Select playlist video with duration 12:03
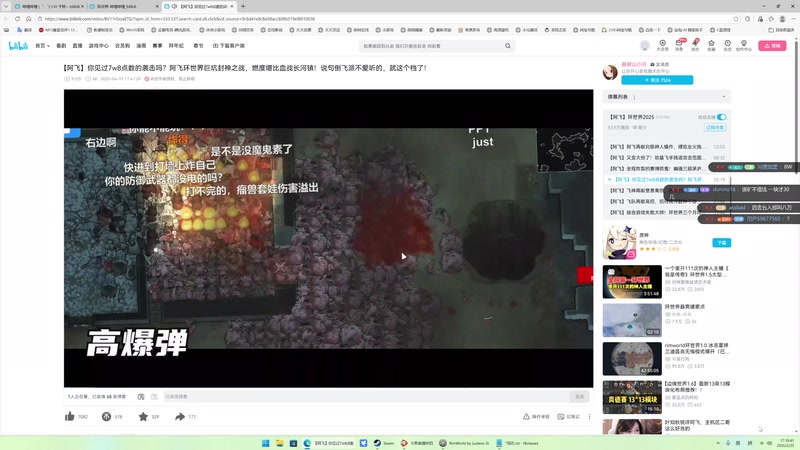Image resolution: width=800 pixels, height=450 pixels. (667, 147)
